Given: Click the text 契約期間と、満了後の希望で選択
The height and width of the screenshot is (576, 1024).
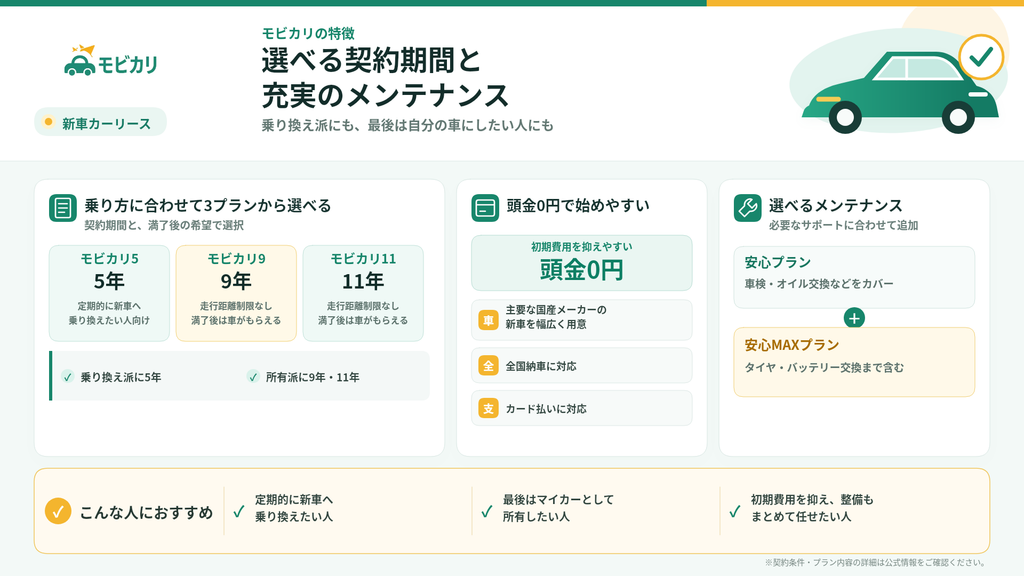Looking at the screenshot, I should click(164, 225).
